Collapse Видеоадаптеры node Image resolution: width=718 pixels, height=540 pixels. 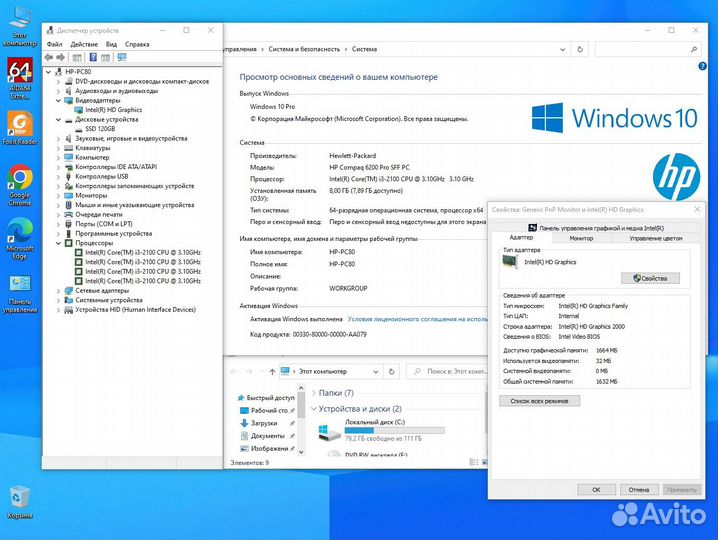click(x=58, y=100)
